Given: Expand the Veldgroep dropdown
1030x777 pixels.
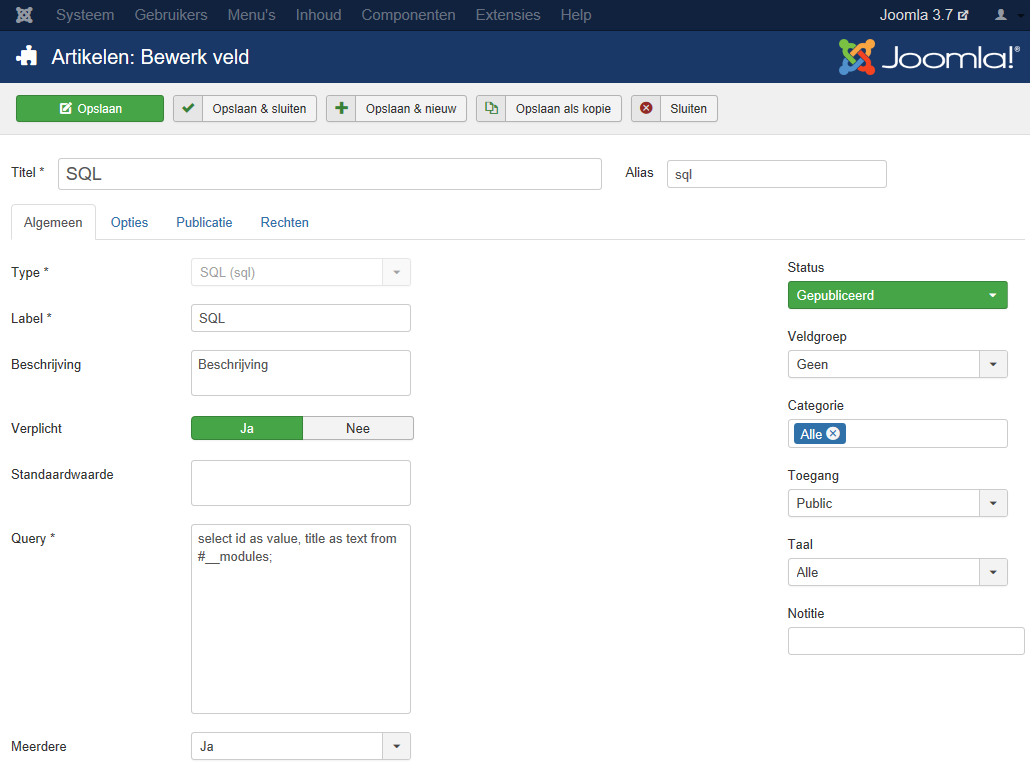Looking at the screenshot, I should 897,365.
